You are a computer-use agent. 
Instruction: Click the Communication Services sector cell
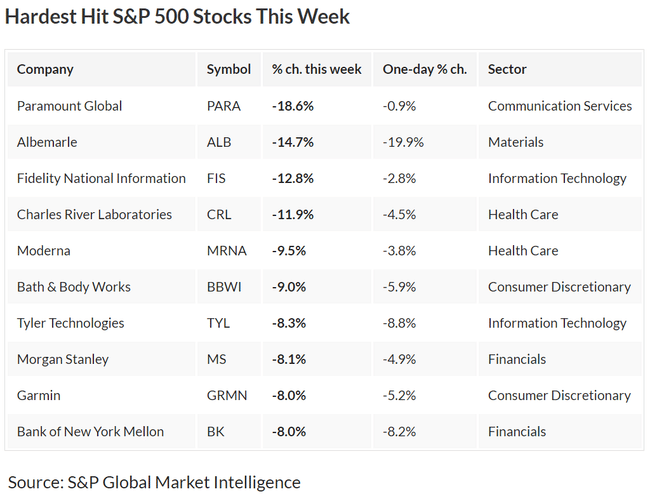click(559, 106)
